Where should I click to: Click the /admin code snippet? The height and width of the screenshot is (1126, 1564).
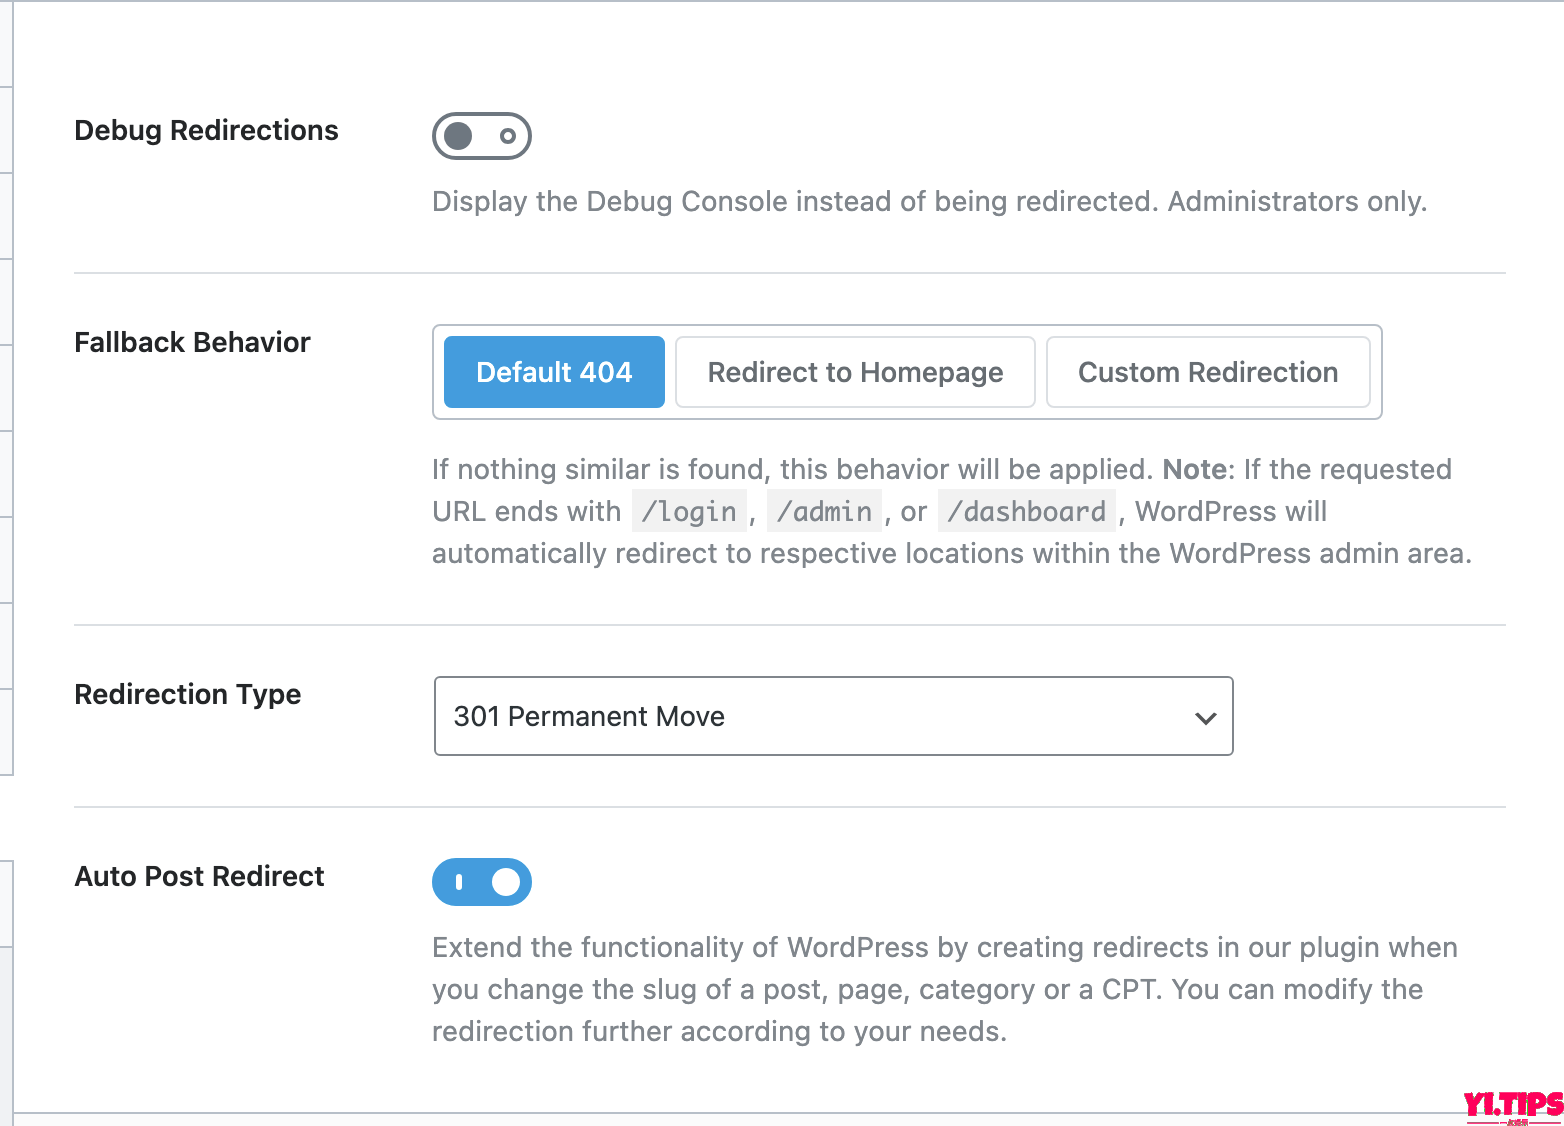pyautogui.click(x=824, y=511)
